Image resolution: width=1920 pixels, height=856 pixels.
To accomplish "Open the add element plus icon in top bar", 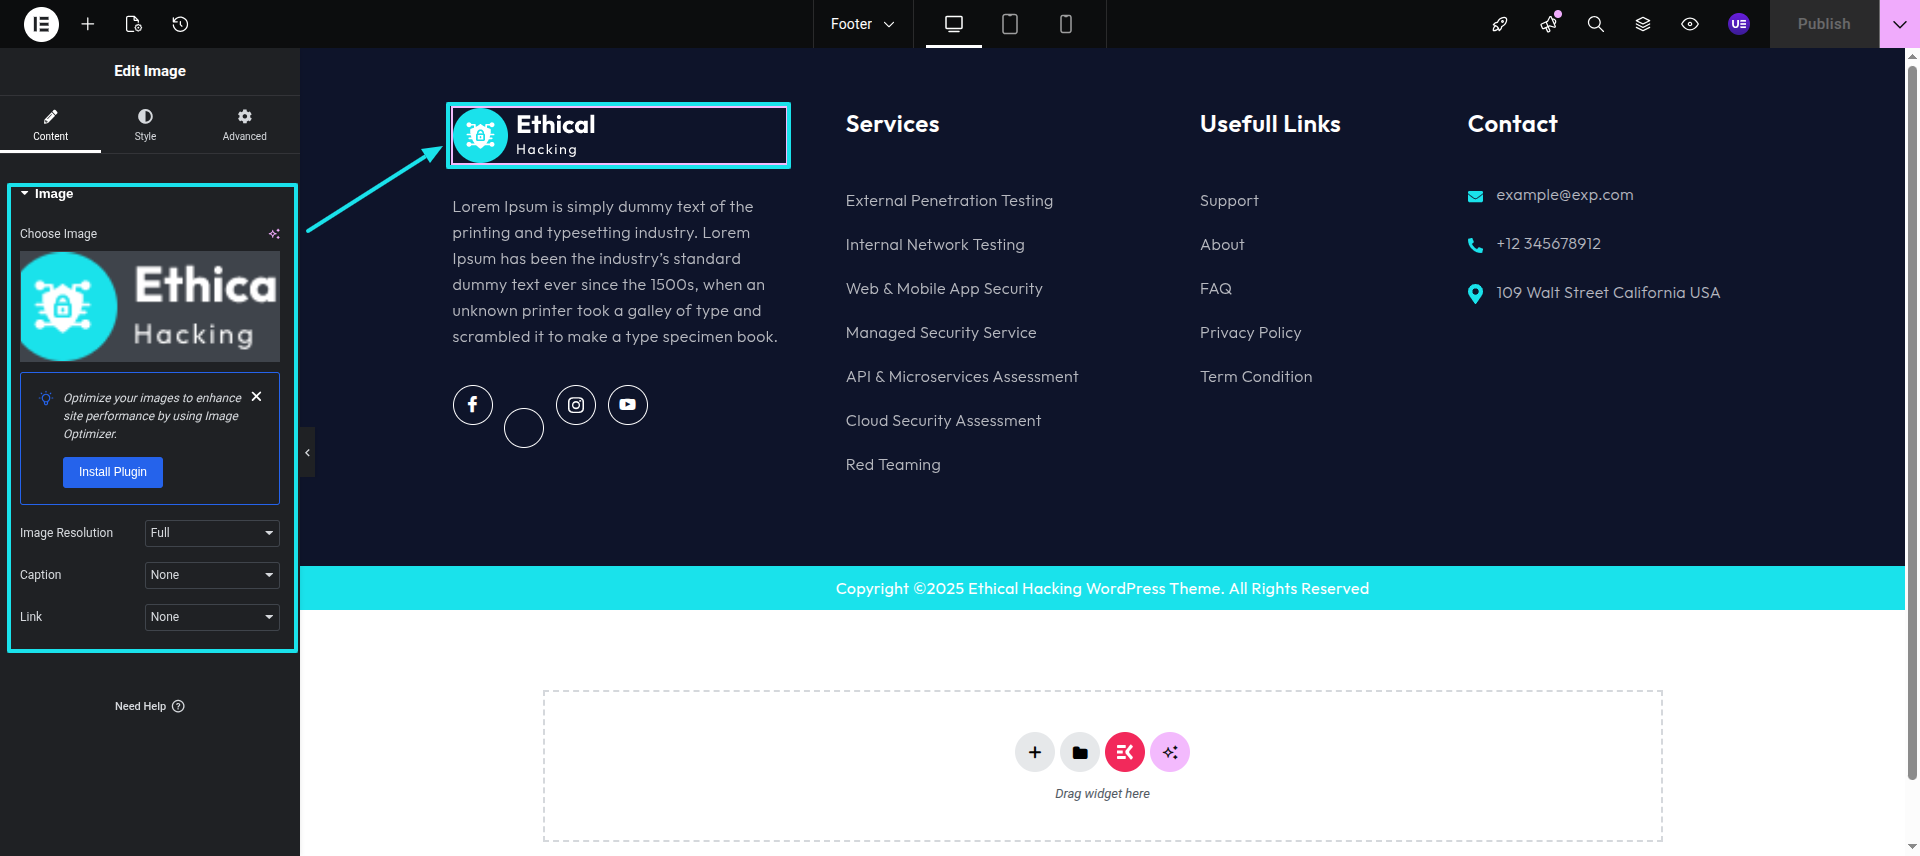I will click(88, 24).
